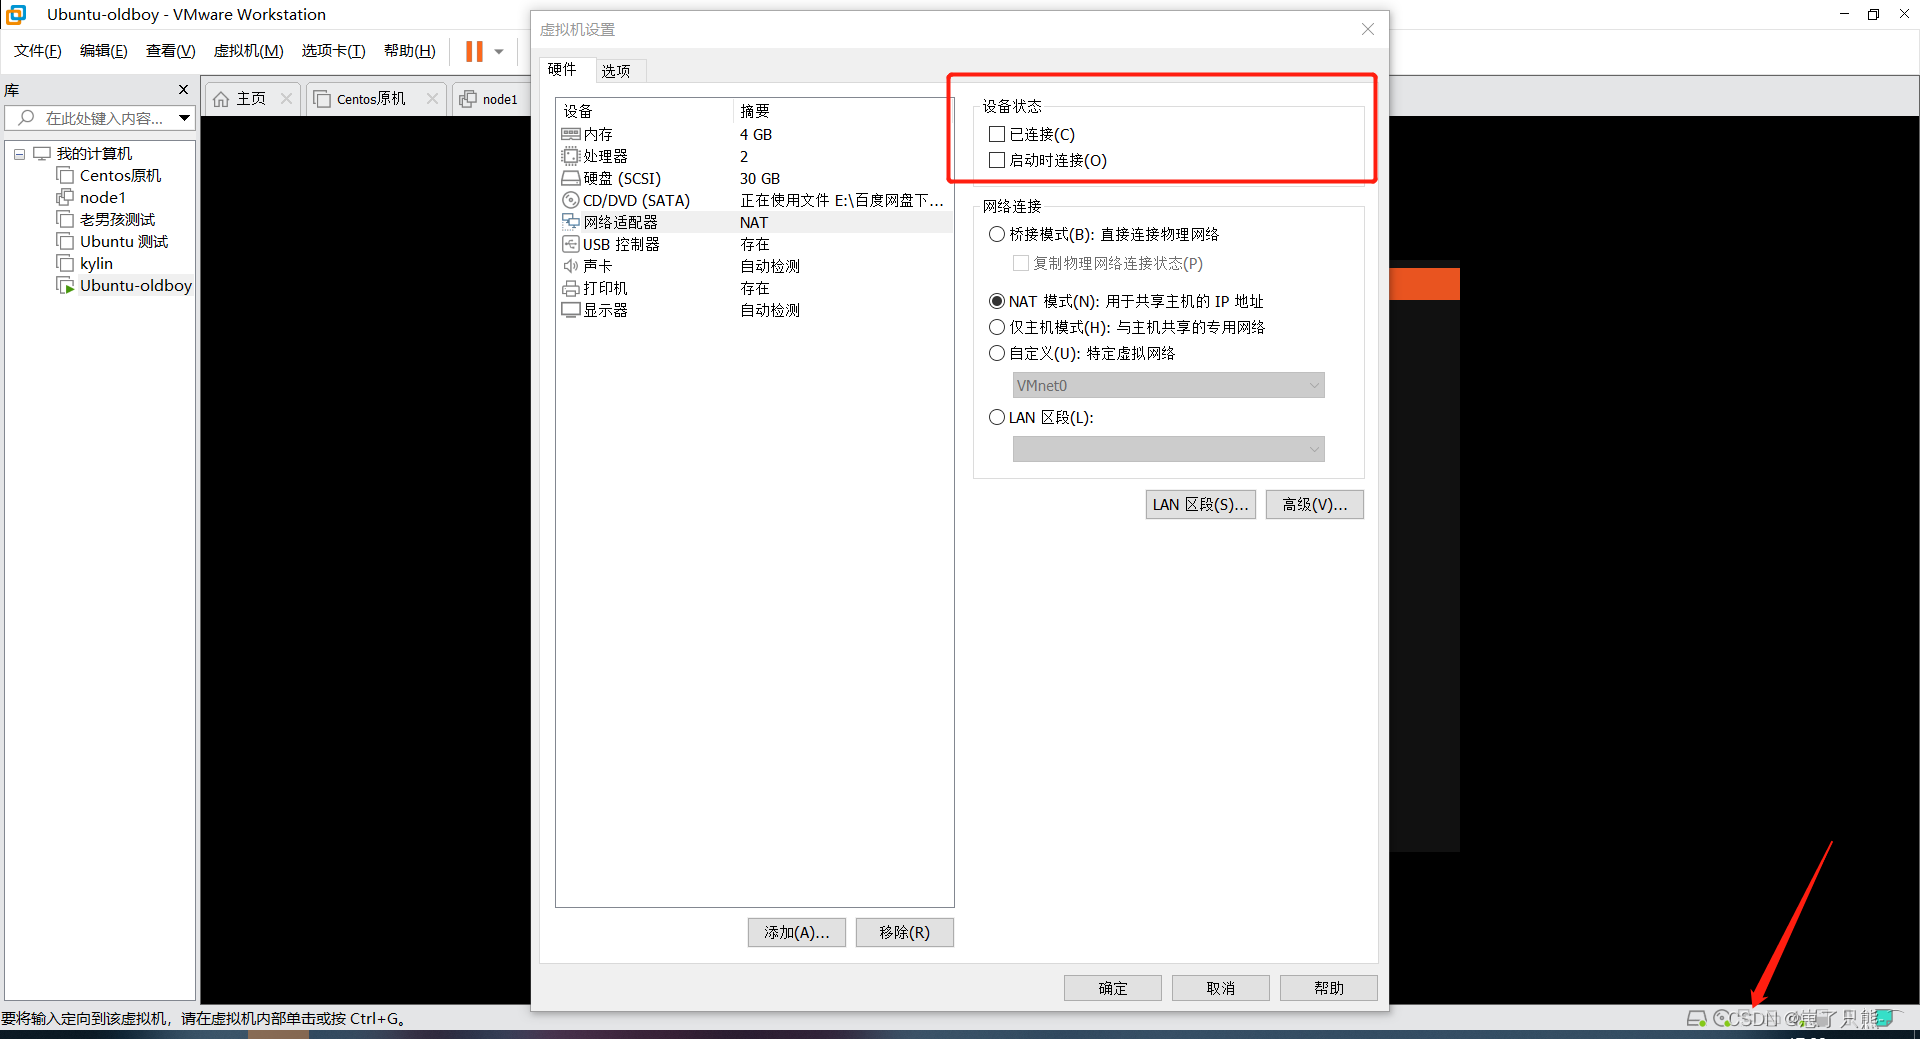The height and width of the screenshot is (1039, 1920).
Task: Click the Centos原机 tab VM icon
Action: 322,99
